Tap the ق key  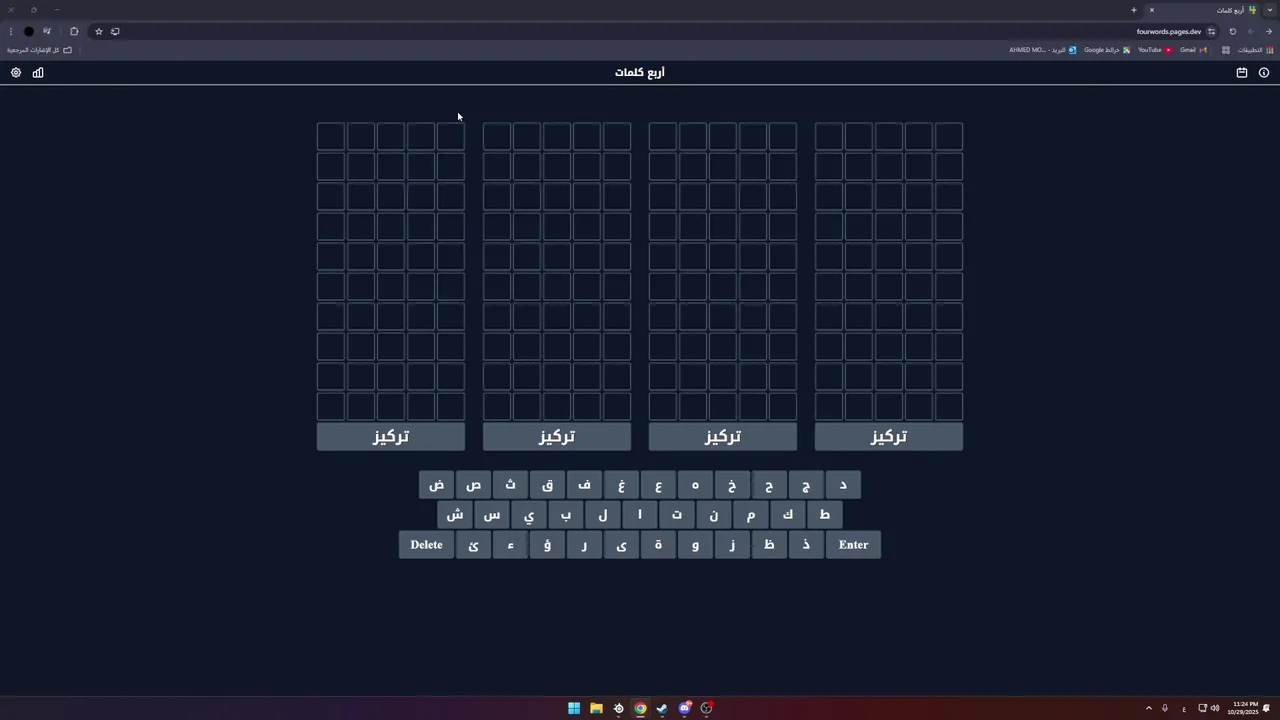(x=547, y=485)
